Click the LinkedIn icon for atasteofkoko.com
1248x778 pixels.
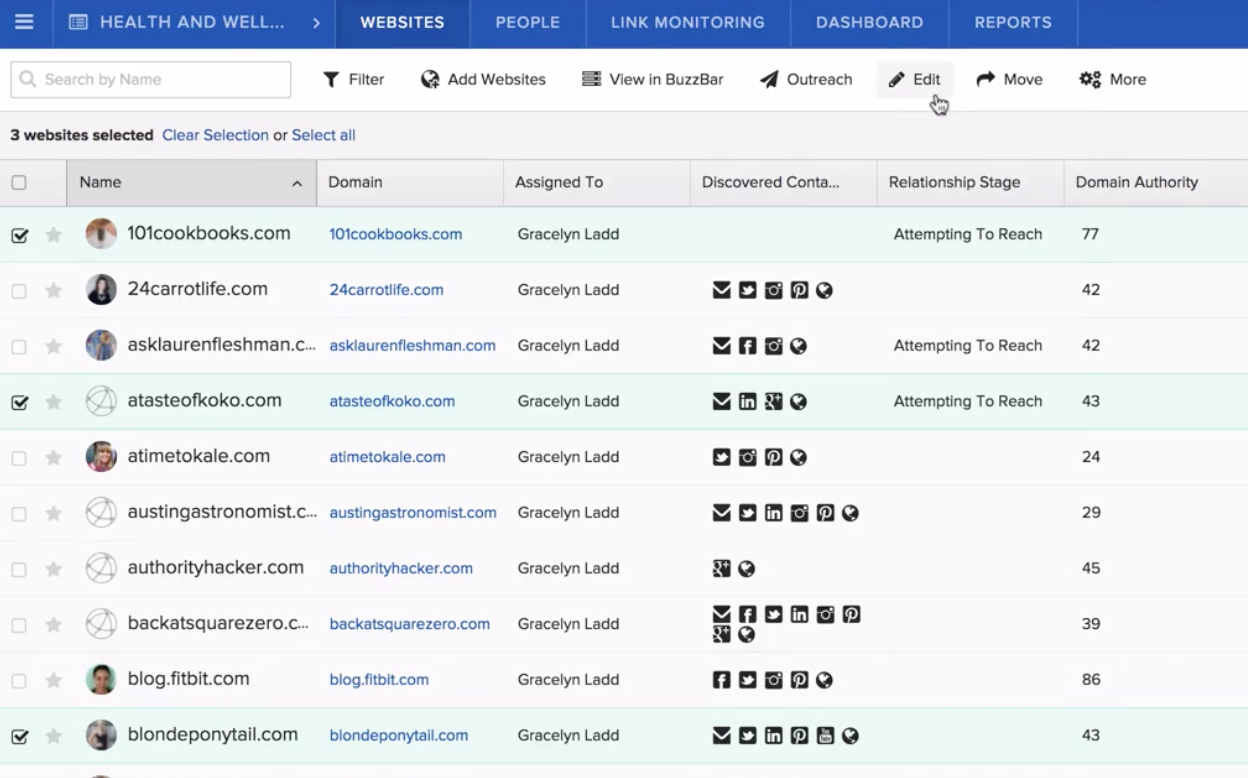747,401
